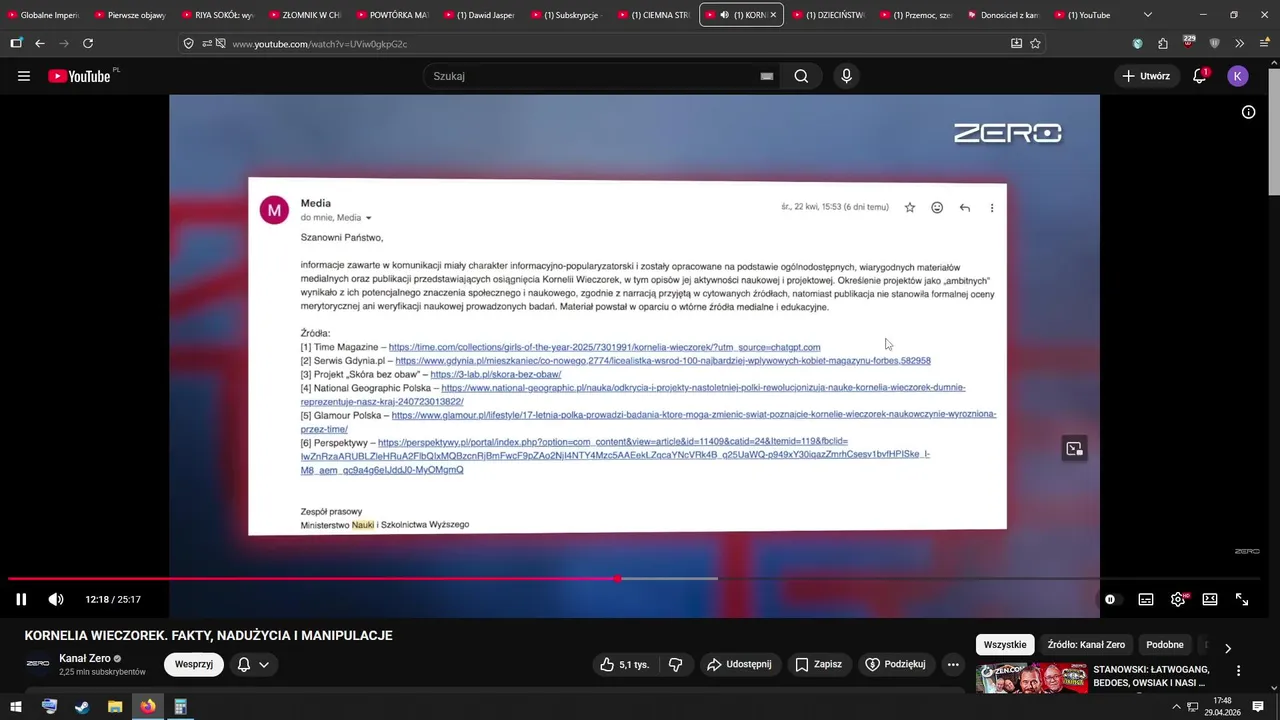Switch to theater mode
The image size is (1280, 720).
pos(1210,599)
